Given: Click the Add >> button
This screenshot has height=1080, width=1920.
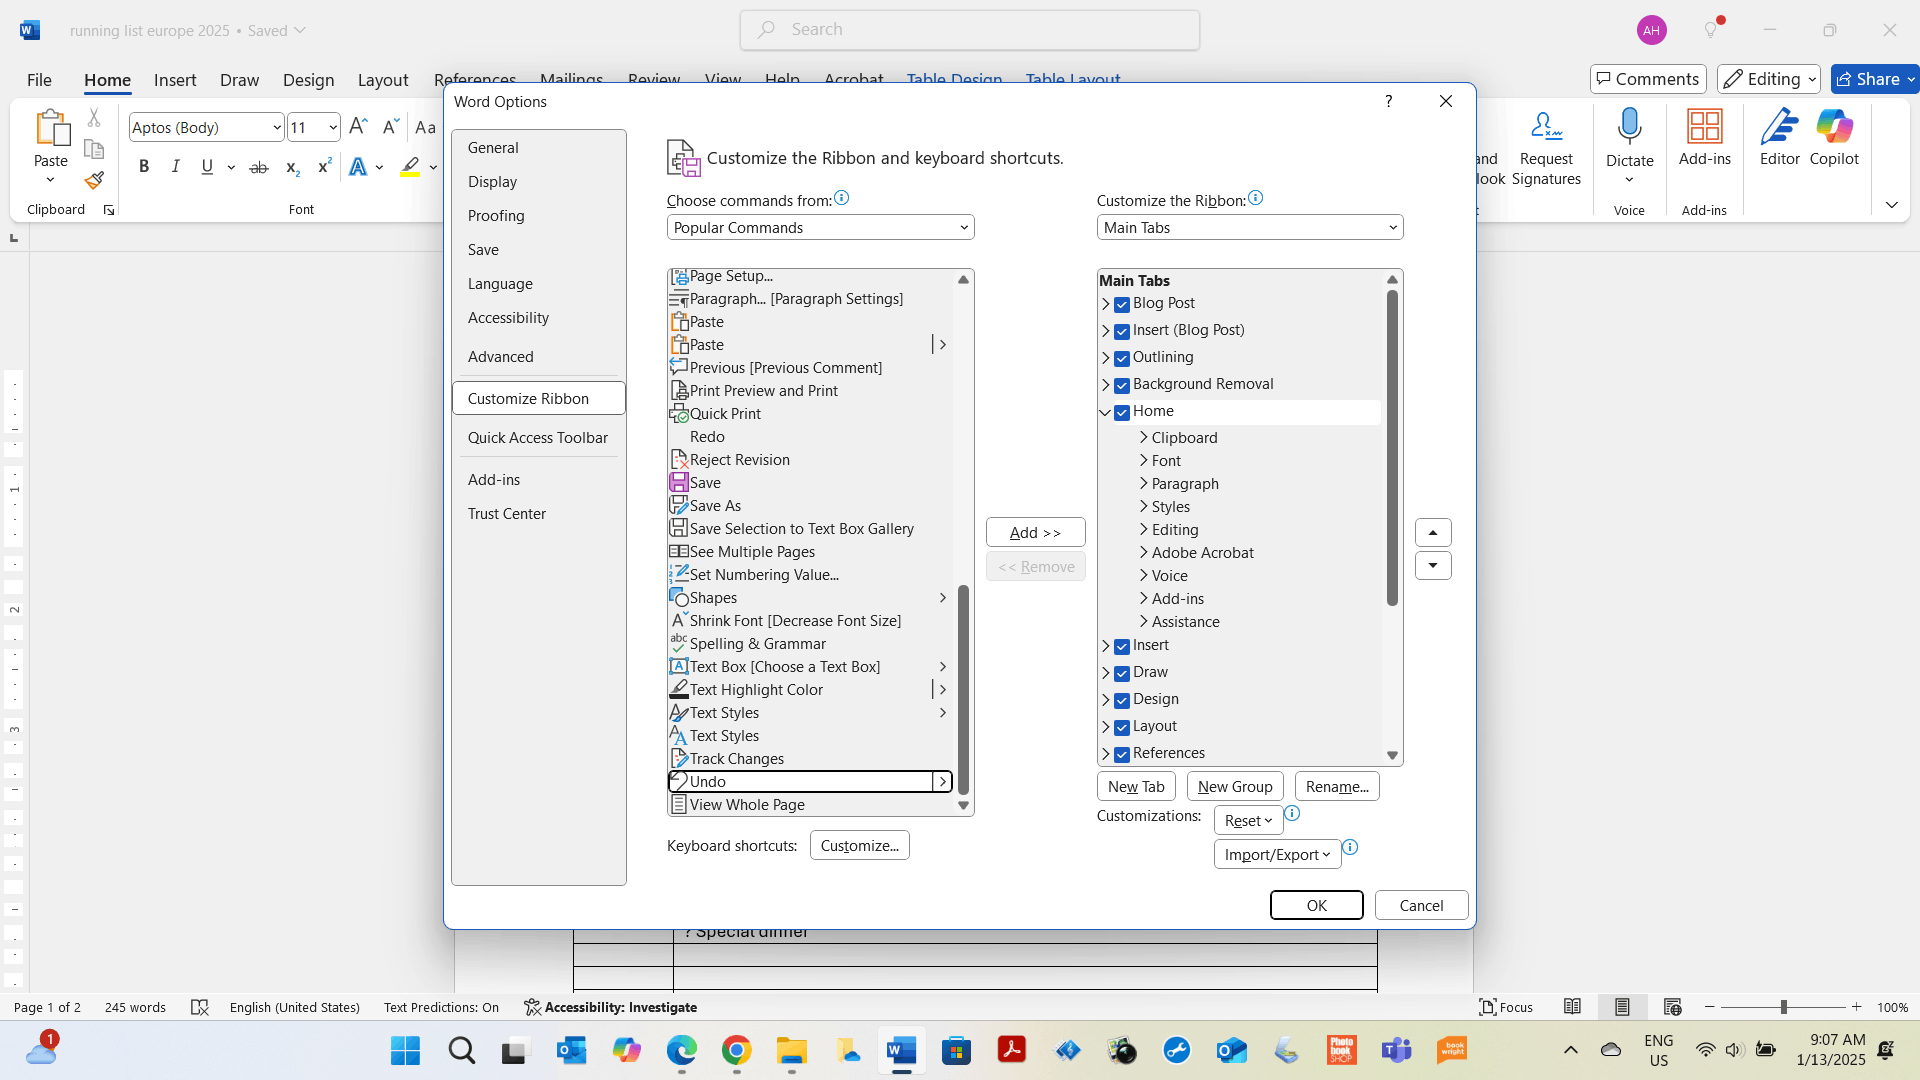Looking at the screenshot, I should 1035,533.
